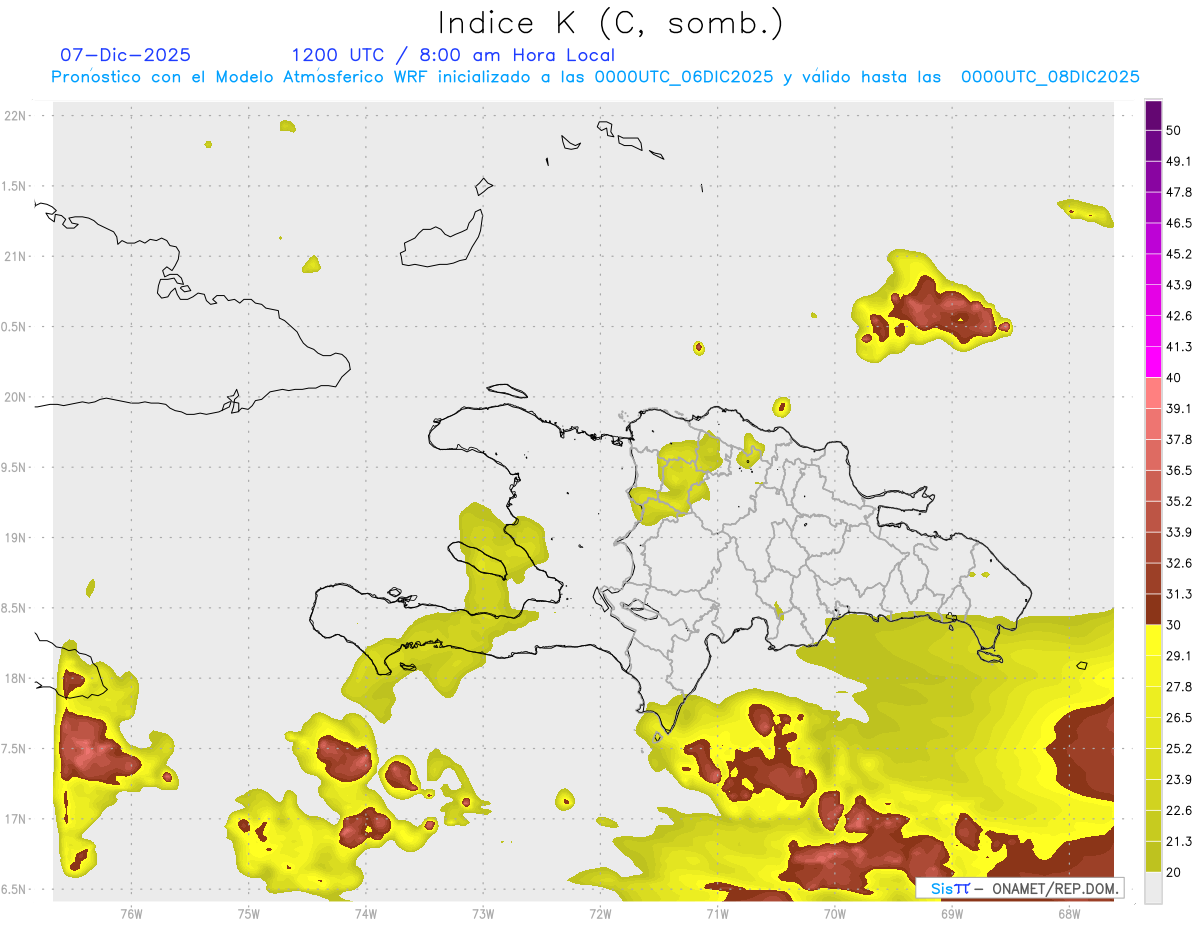Click the longitude axis label "72W"
This screenshot has width=1200, height=927.
point(600,913)
